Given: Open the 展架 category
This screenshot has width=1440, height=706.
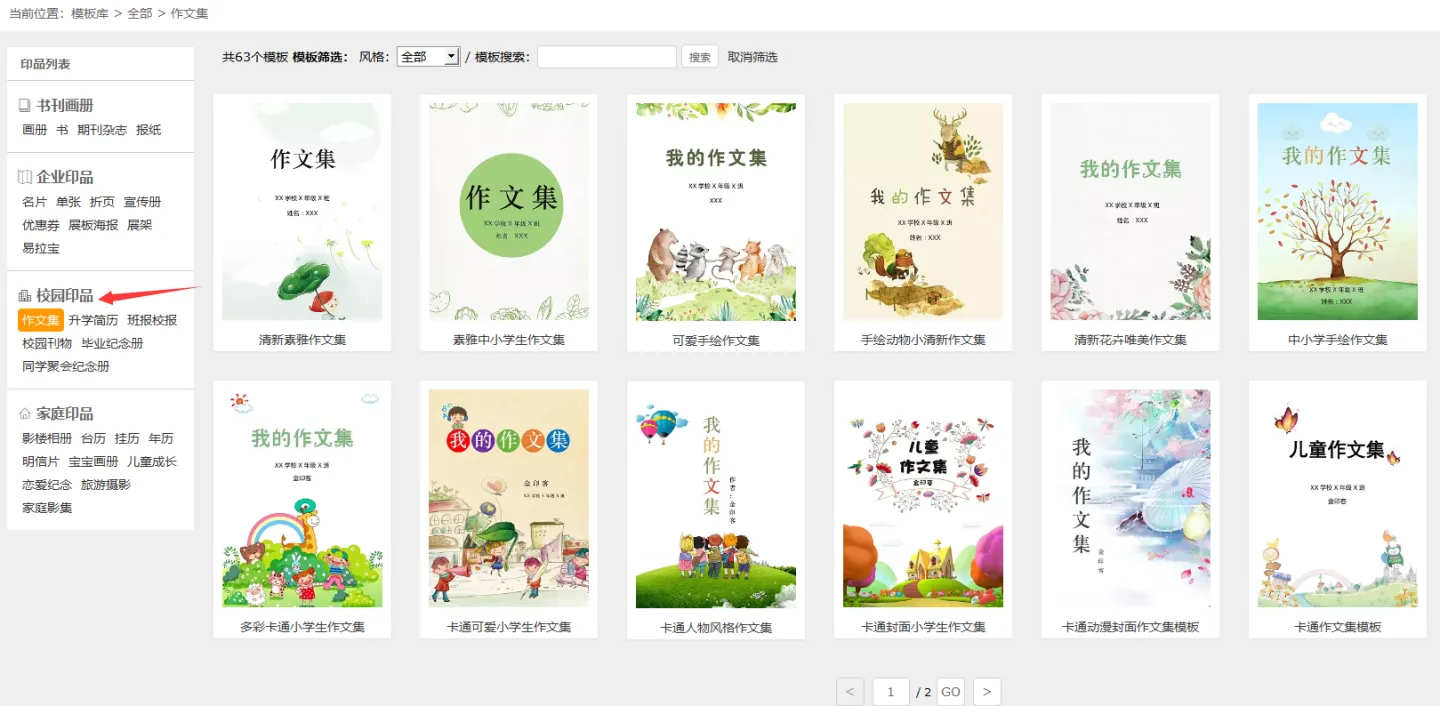Looking at the screenshot, I should tap(140, 225).
